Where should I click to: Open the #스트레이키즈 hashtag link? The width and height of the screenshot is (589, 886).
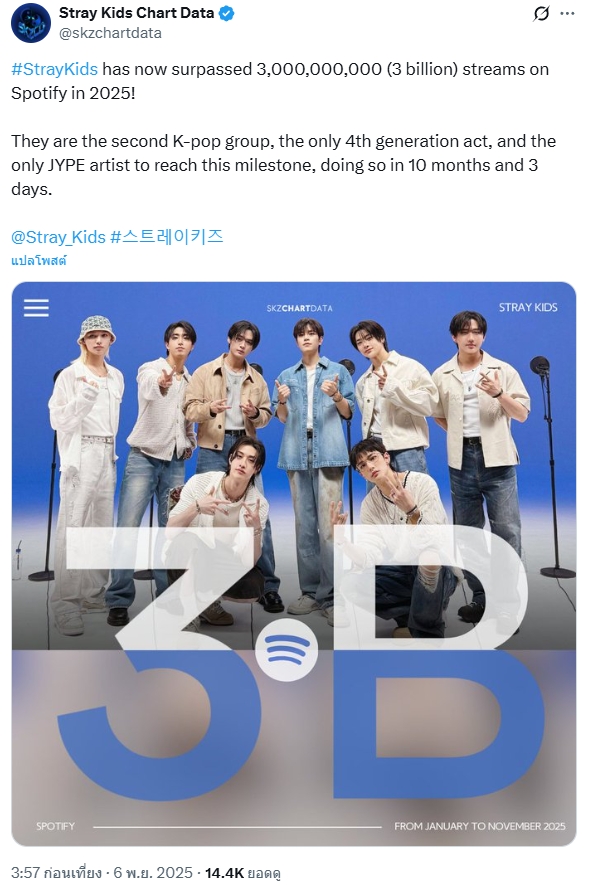(x=167, y=236)
